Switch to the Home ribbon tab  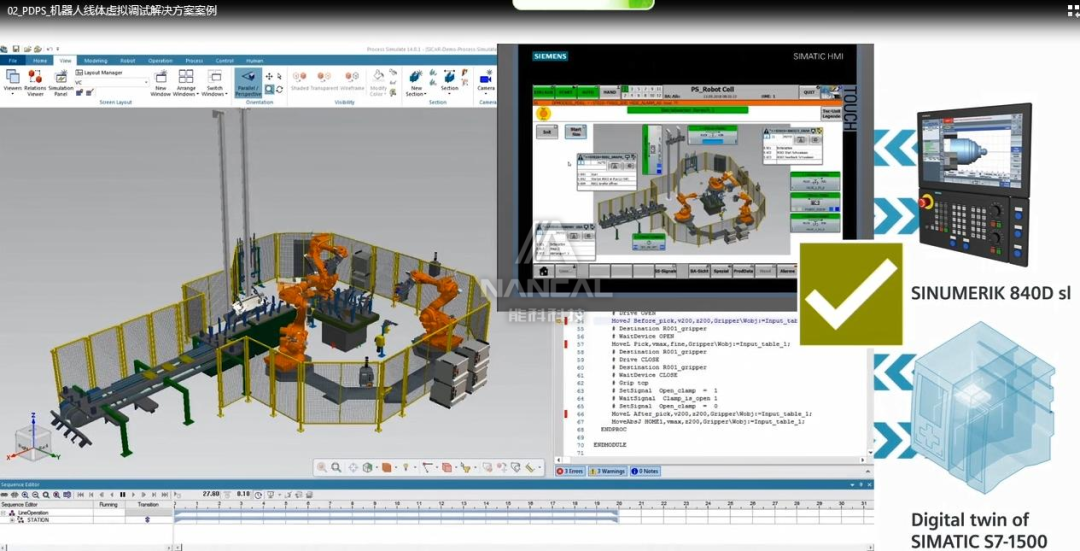point(40,61)
